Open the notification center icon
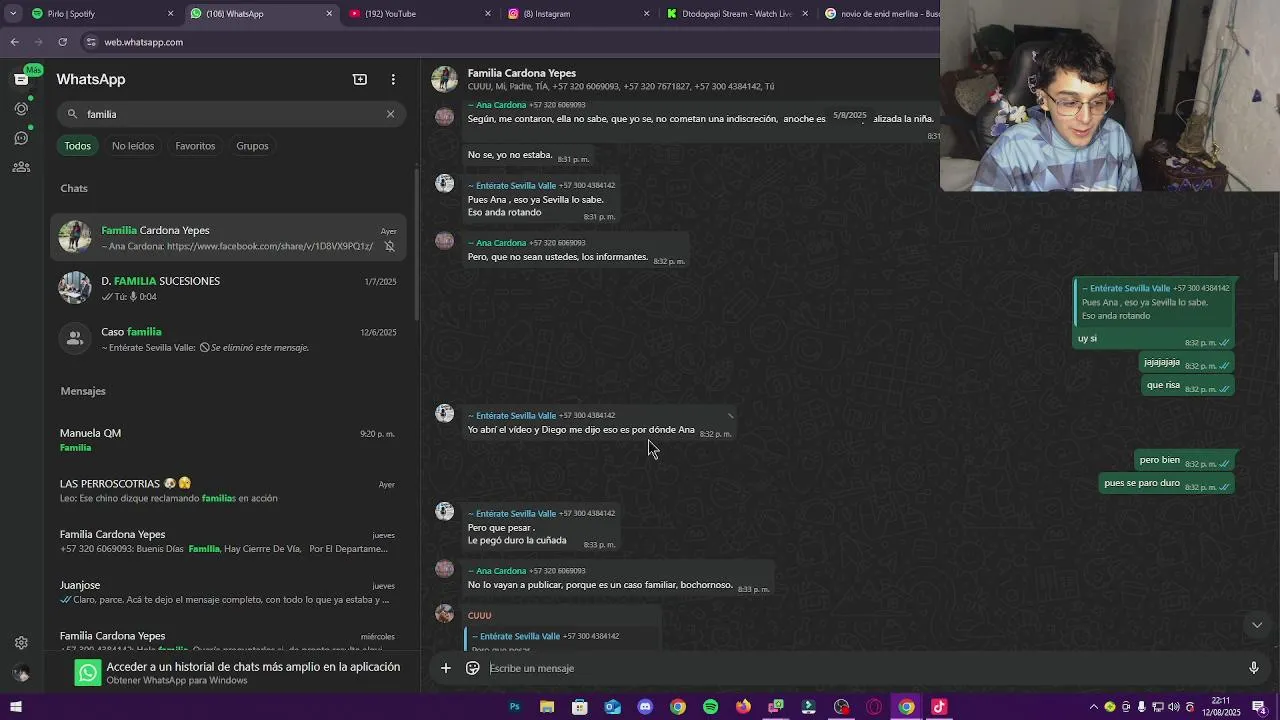The height and width of the screenshot is (720, 1280). [1259, 707]
